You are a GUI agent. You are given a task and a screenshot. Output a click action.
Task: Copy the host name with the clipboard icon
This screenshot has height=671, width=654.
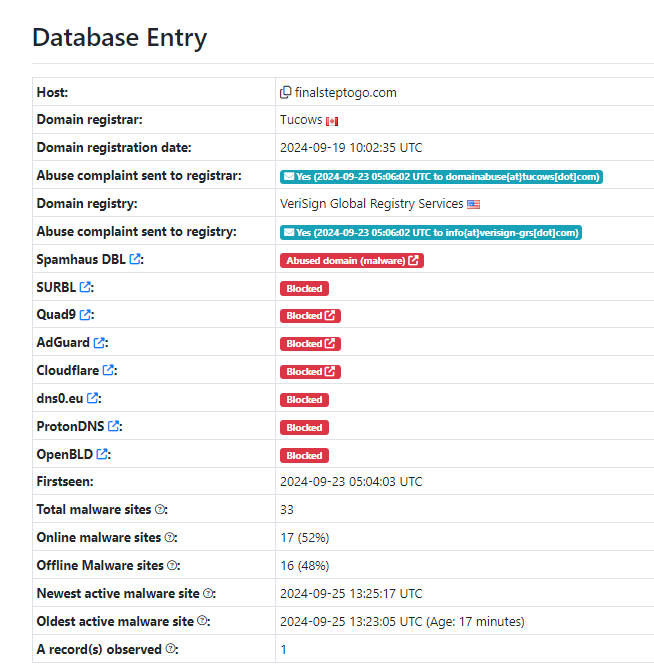[x=285, y=92]
